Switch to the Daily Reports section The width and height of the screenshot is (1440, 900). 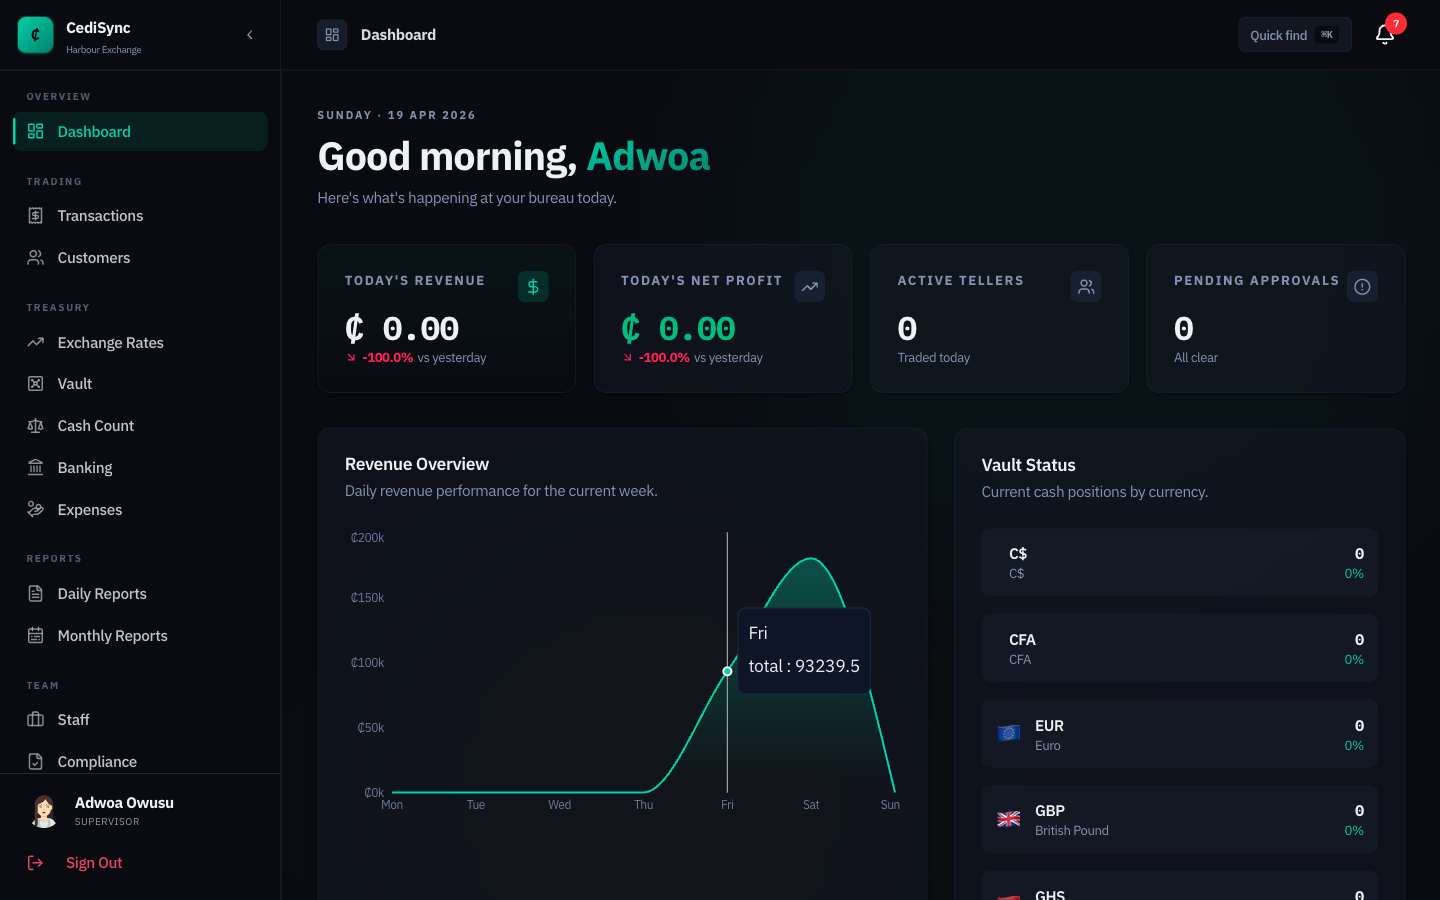click(100, 593)
